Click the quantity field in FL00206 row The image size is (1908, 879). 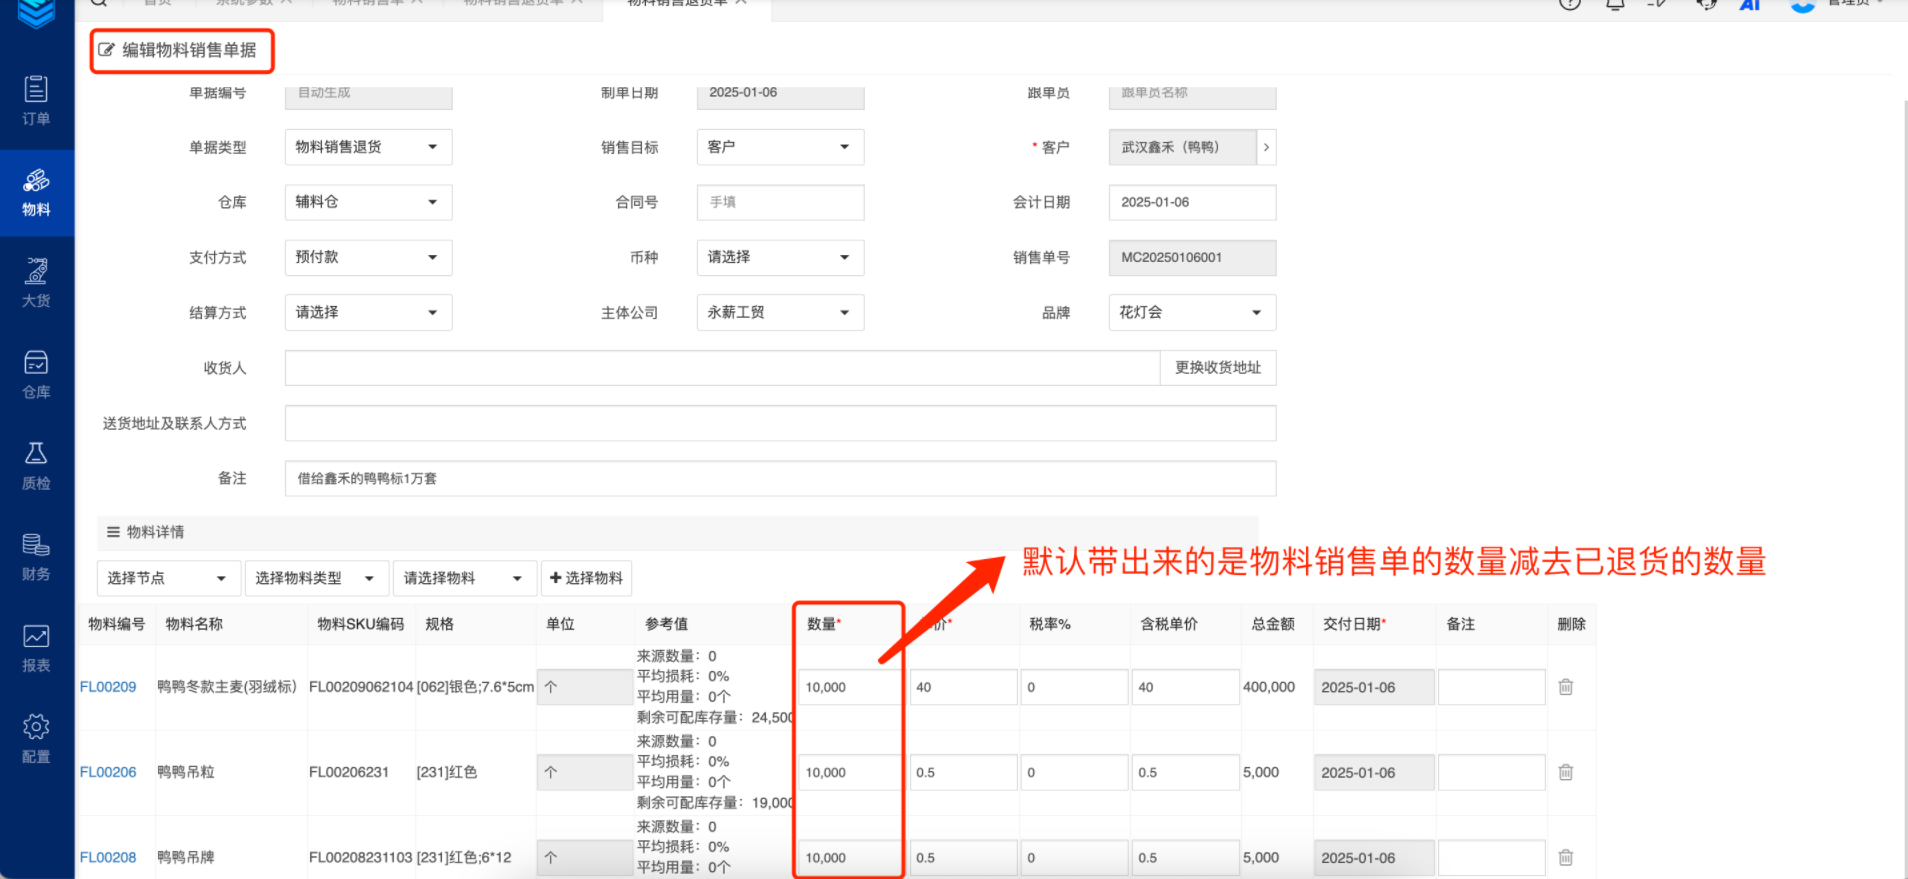pos(849,772)
